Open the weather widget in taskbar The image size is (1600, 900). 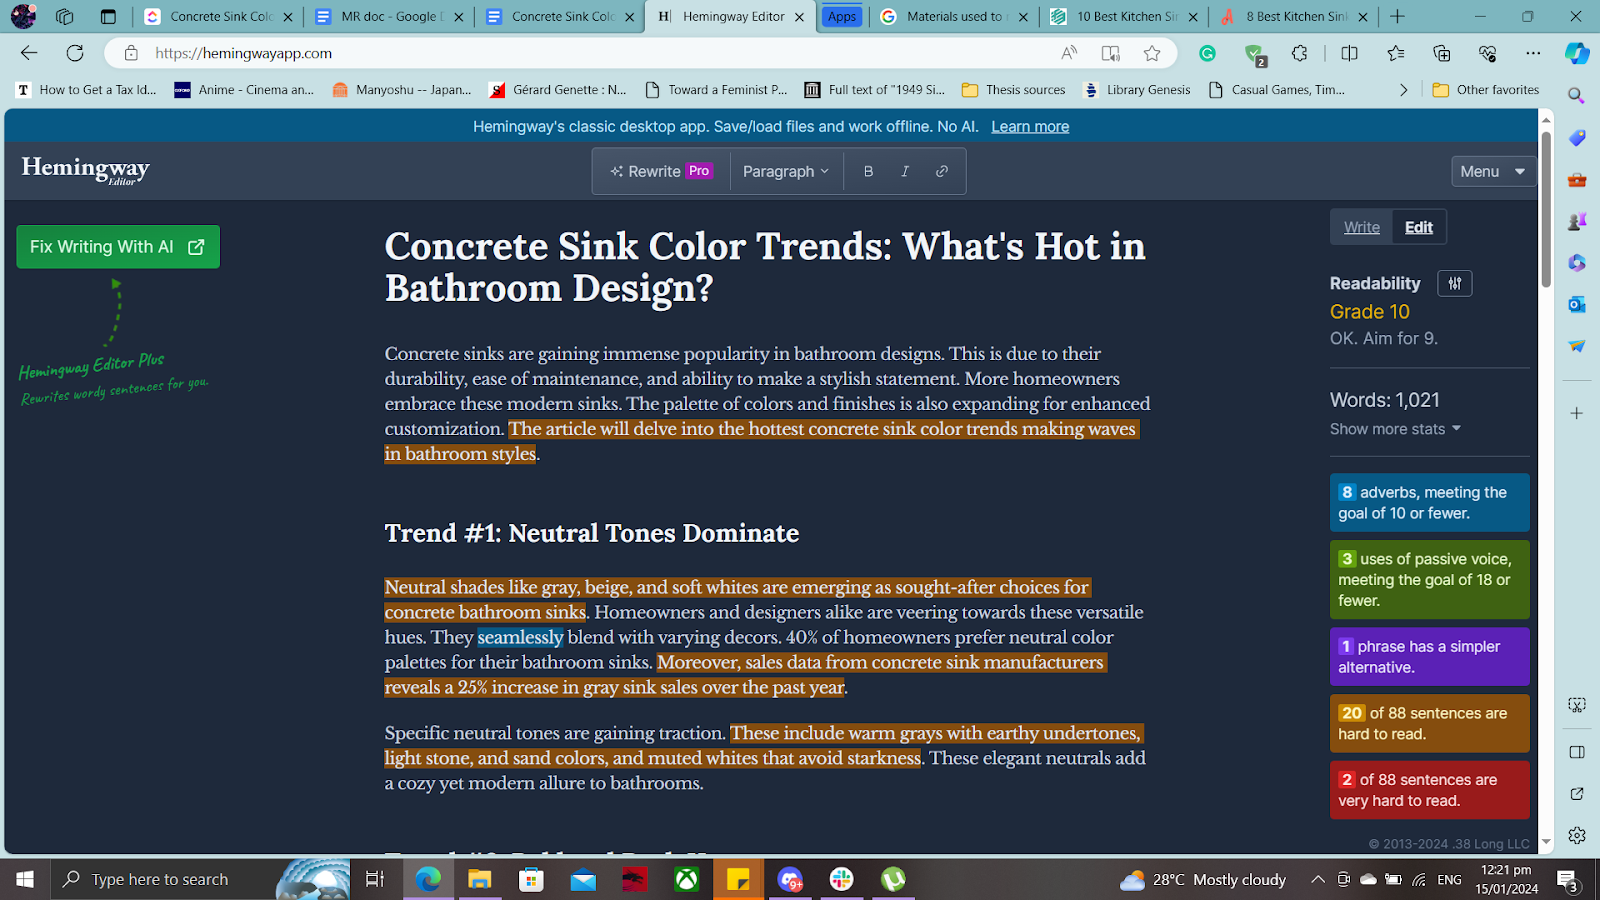click(1203, 880)
